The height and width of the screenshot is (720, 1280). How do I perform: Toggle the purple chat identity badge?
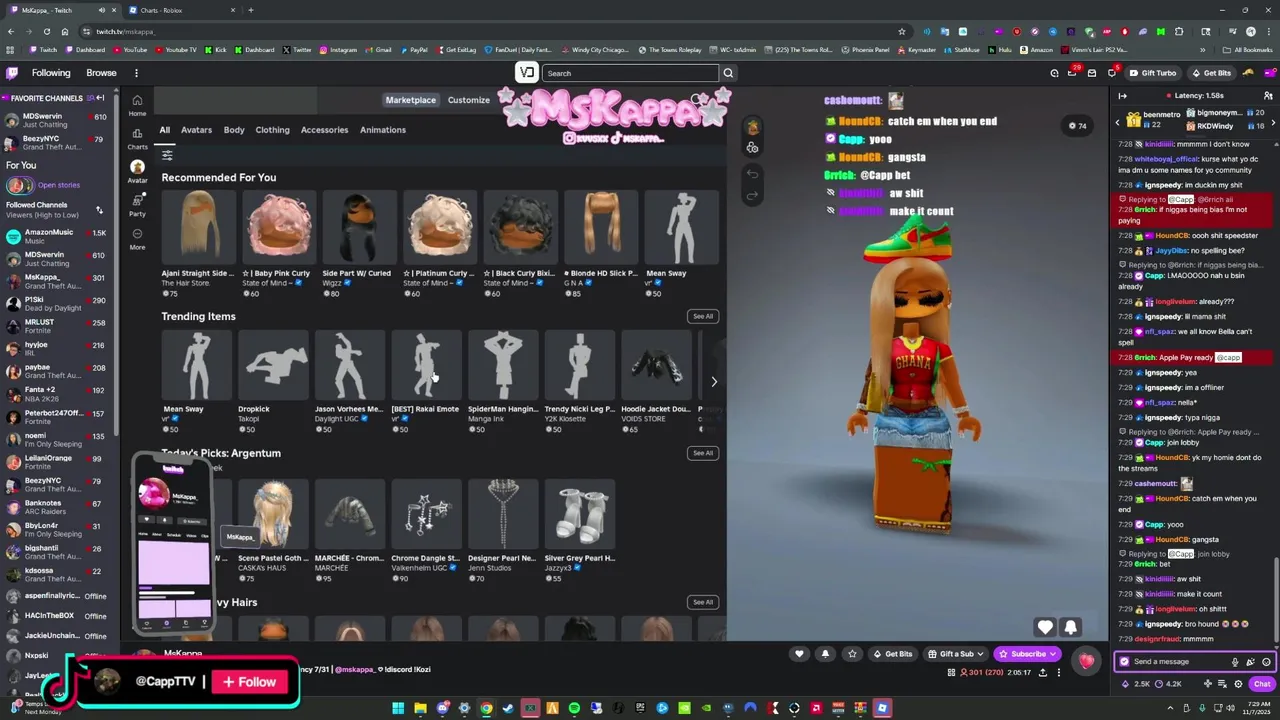[1124, 662]
